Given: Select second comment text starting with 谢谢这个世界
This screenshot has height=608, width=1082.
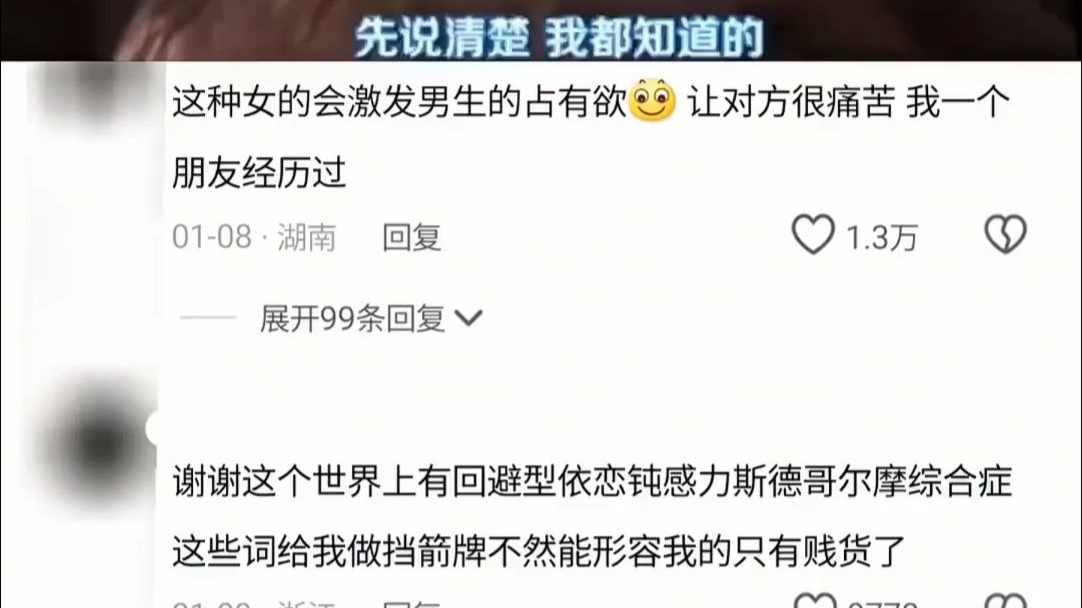Looking at the screenshot, I should pyautogui.click(x=592, y=516).
